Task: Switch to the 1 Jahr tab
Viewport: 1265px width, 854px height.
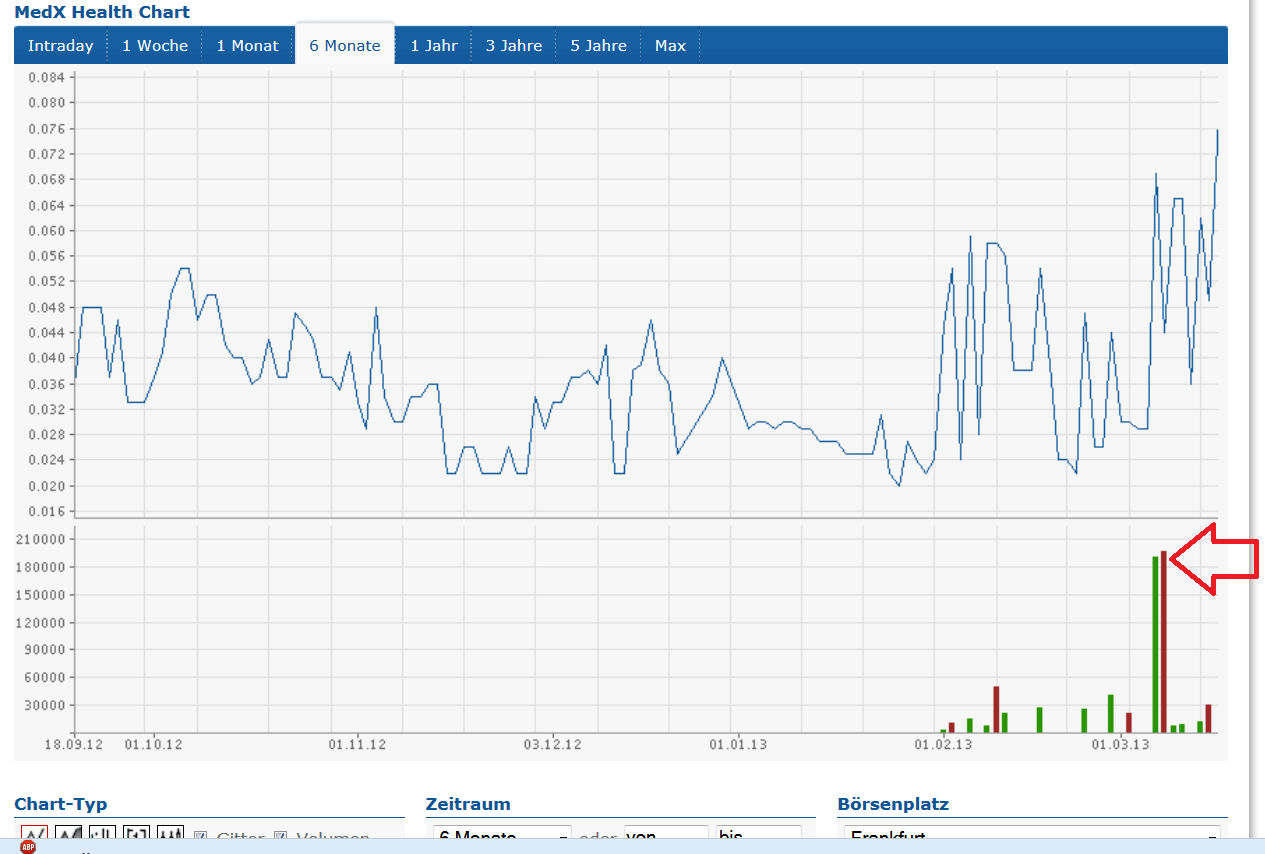Action: pyautogui.click(x=433, y=45)
